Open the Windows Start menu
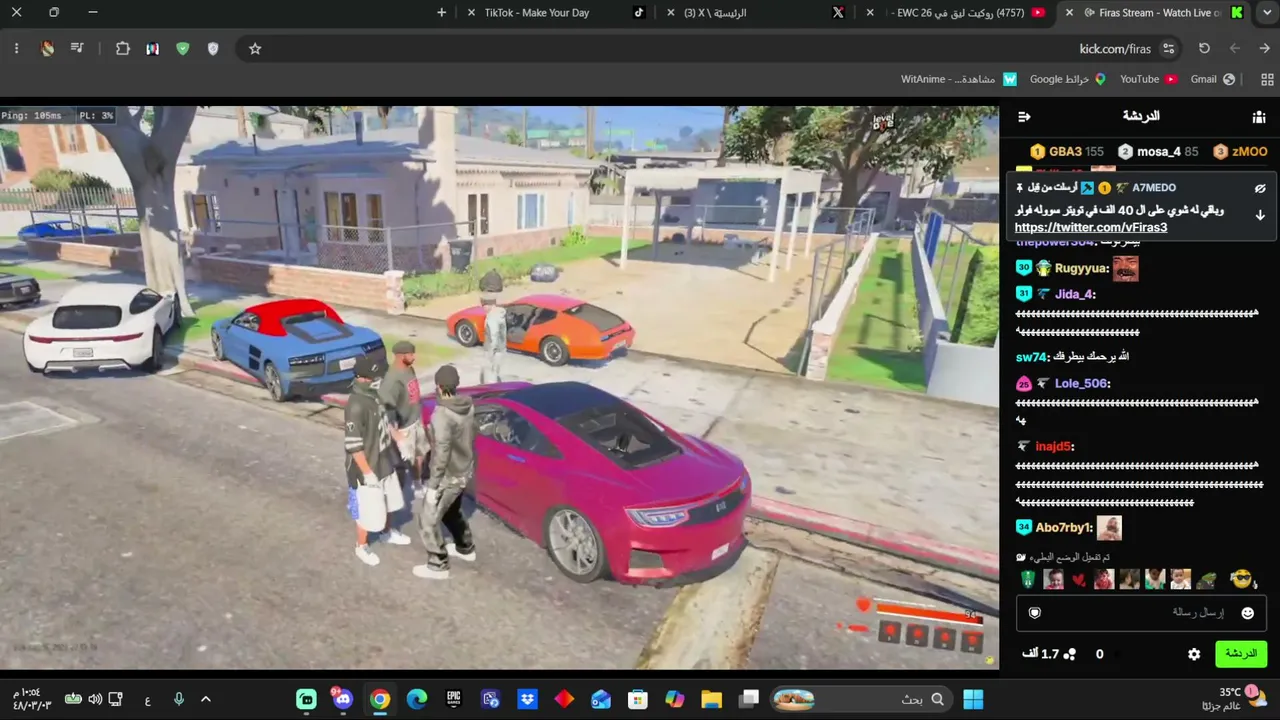The height and width of the screenshot is (720, 1280). [x=973, y=699]
